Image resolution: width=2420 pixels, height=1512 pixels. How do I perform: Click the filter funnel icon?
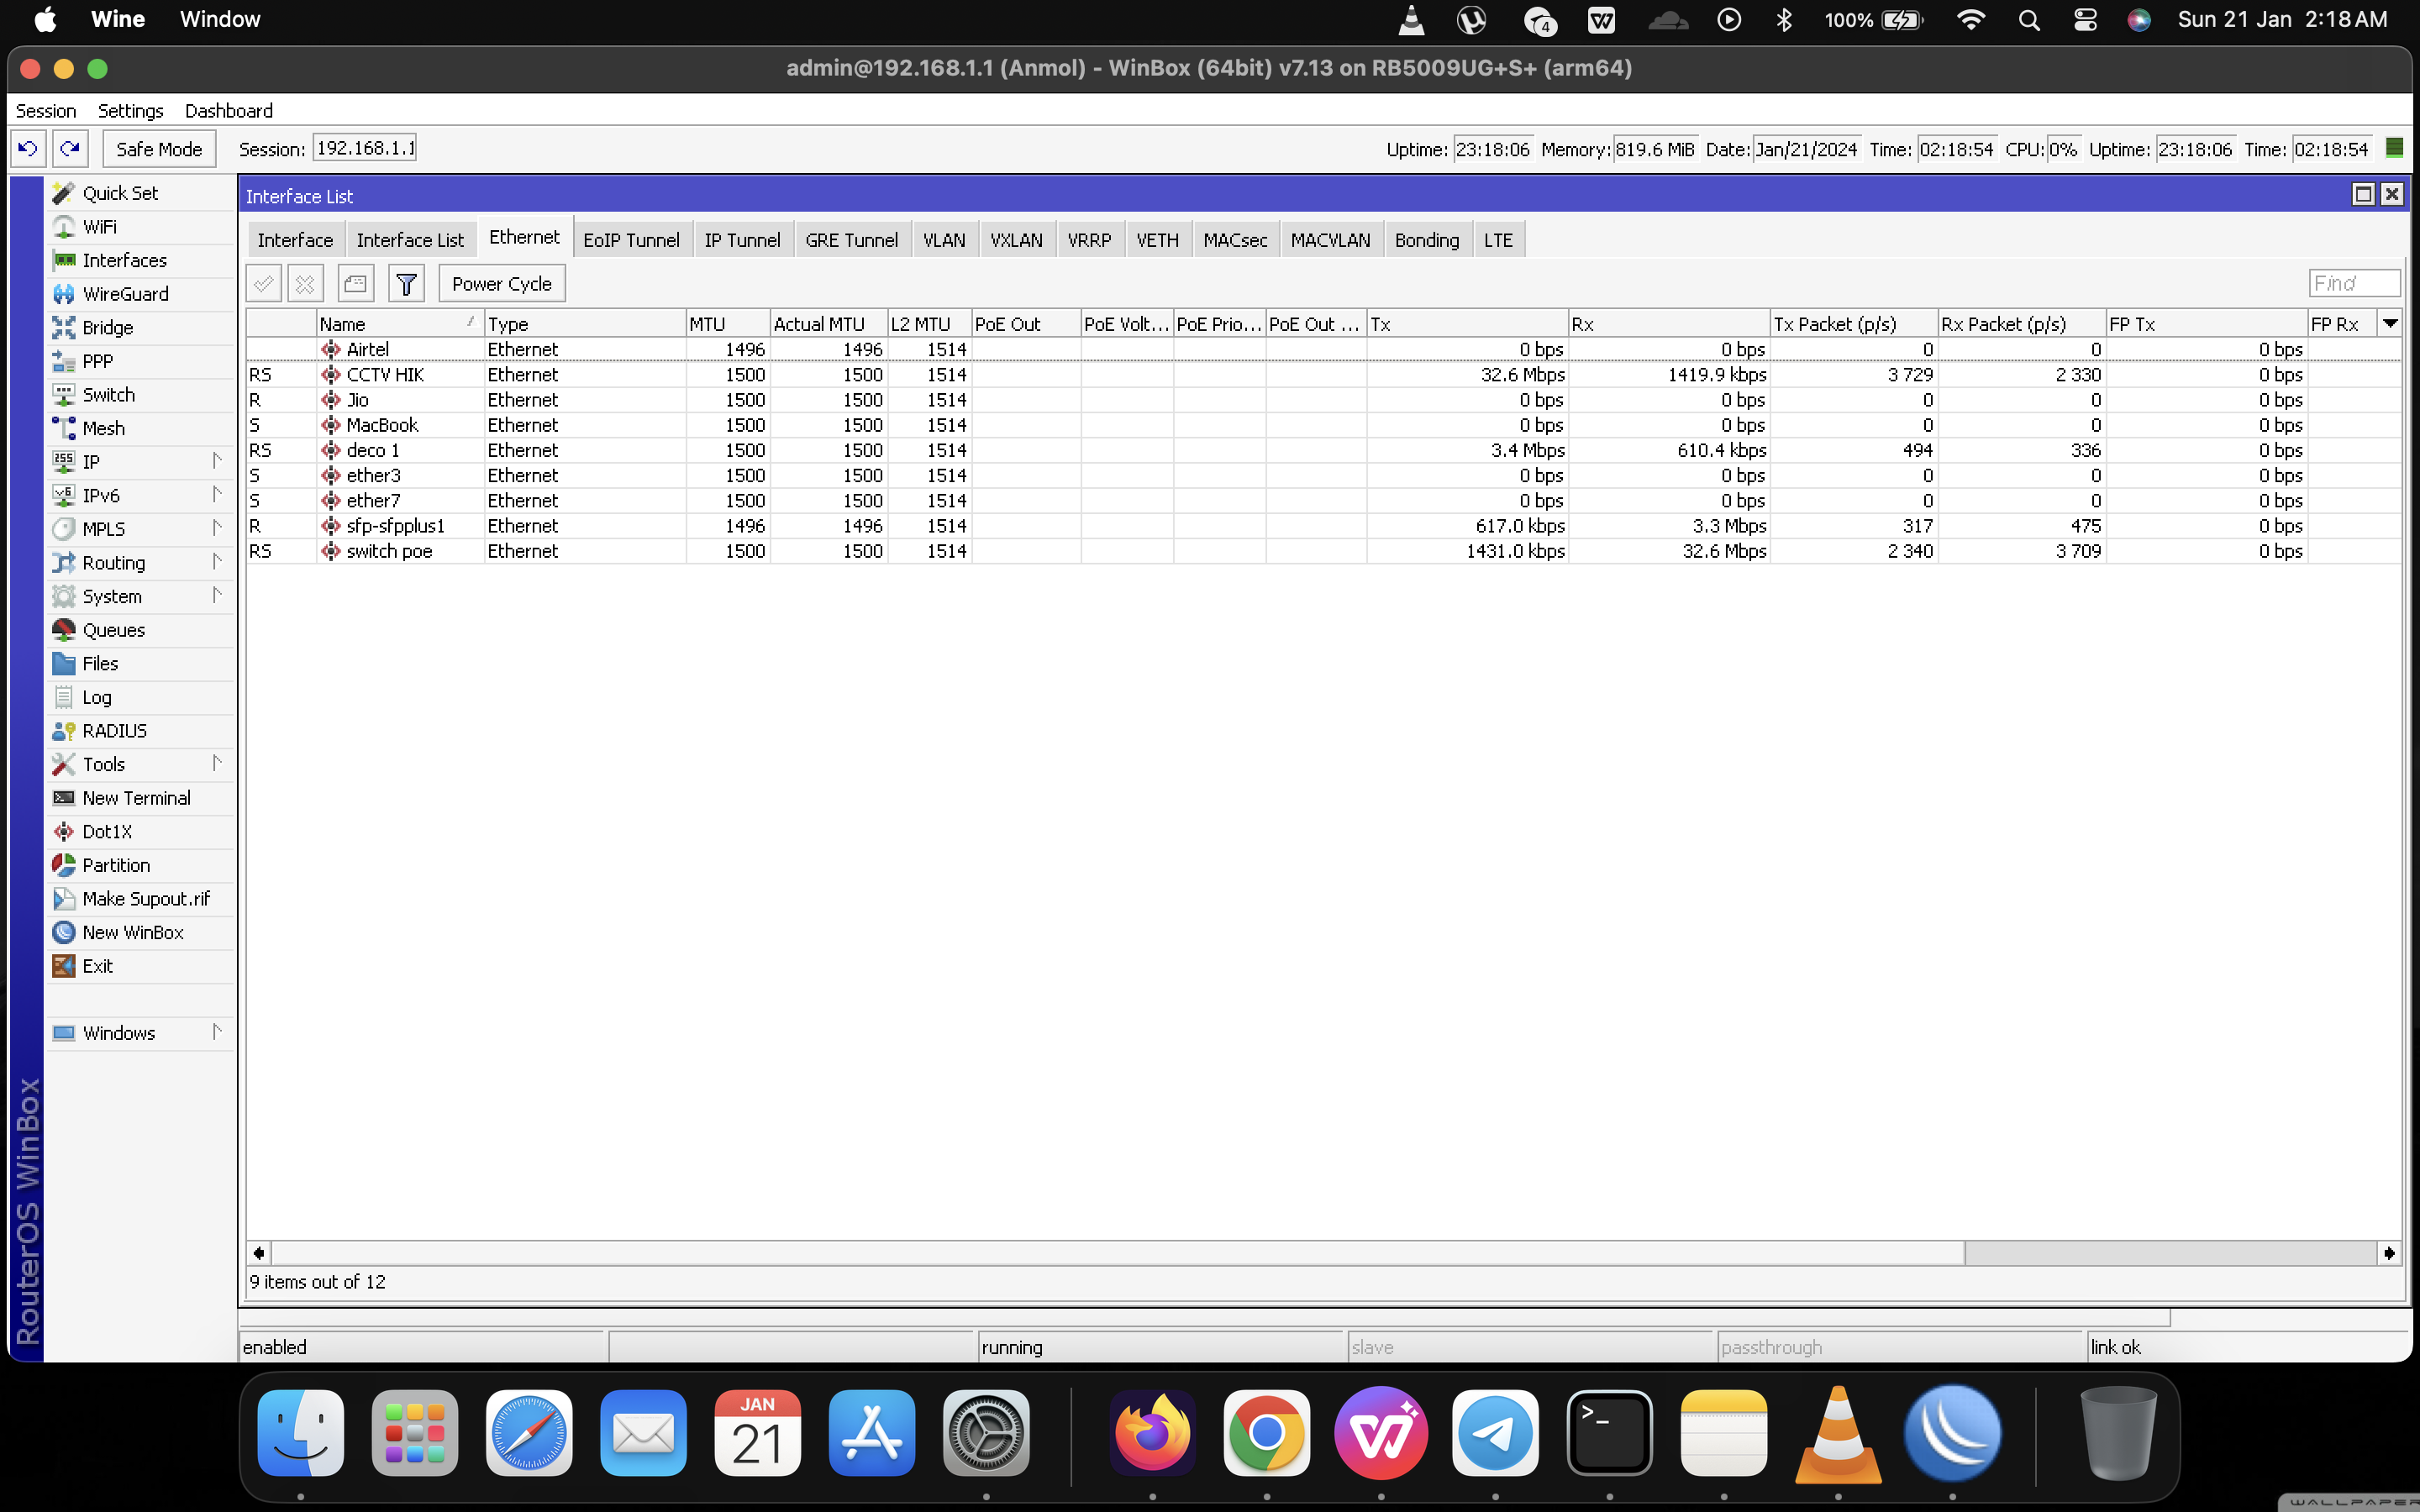pos(406,284)
